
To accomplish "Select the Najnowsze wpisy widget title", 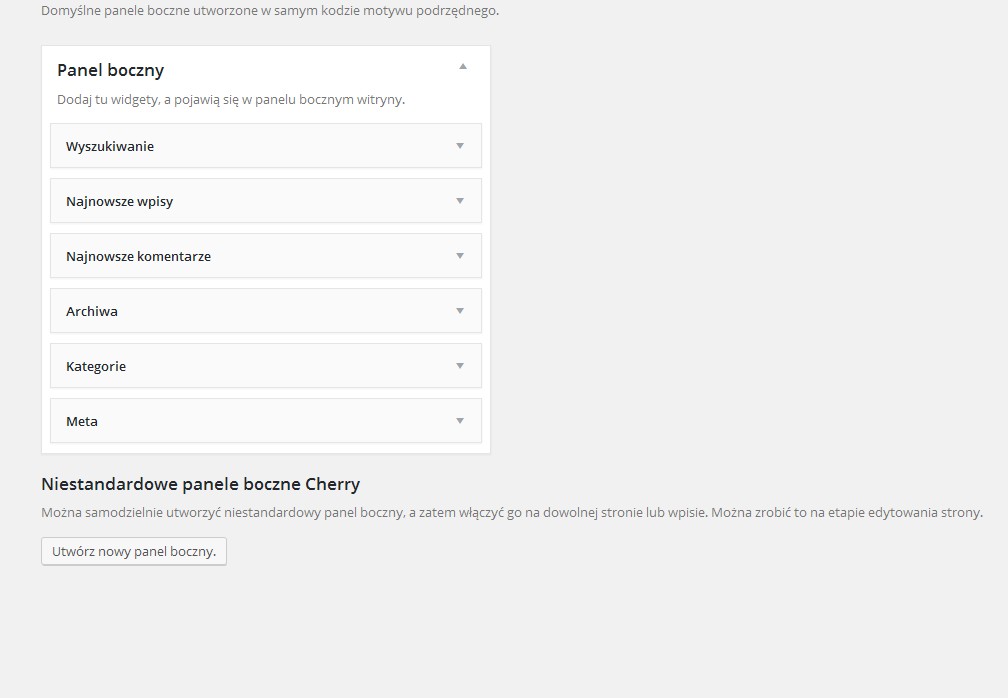I will pyautogui.click(x=119, y=201).
